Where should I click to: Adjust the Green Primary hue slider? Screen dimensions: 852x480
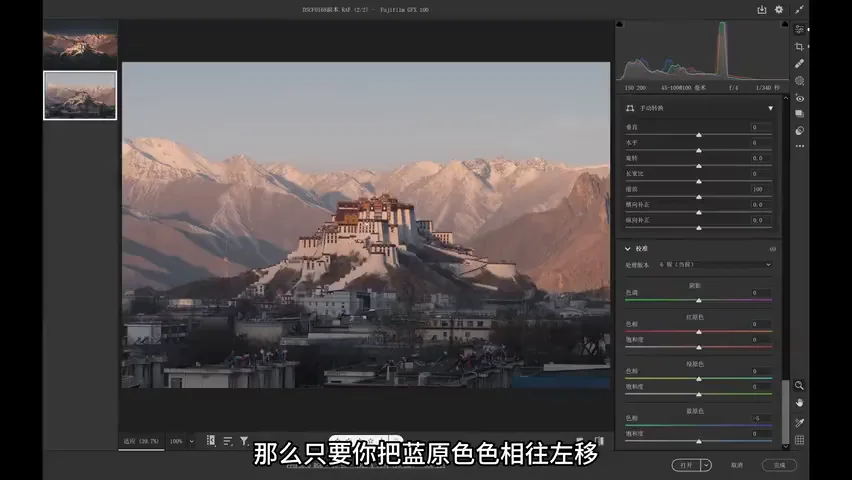pyautogui.click(x=699, y=378)
